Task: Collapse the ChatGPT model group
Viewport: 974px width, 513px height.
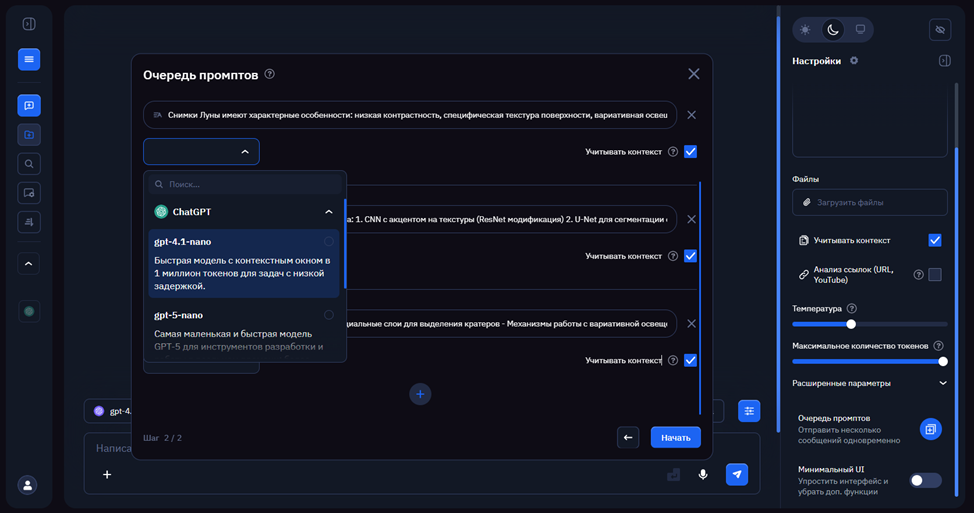Action: tap(329, 212)
